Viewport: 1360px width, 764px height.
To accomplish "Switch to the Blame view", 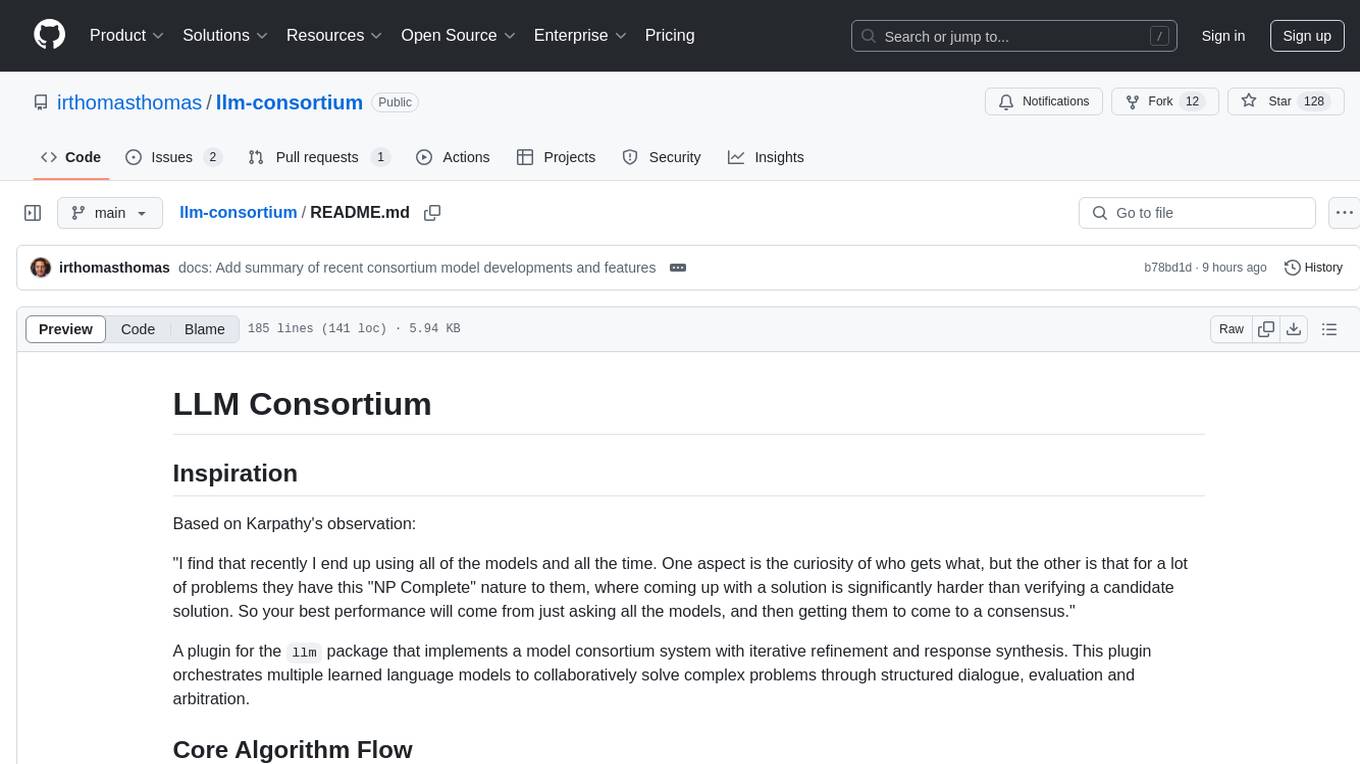I will (204, 329).
